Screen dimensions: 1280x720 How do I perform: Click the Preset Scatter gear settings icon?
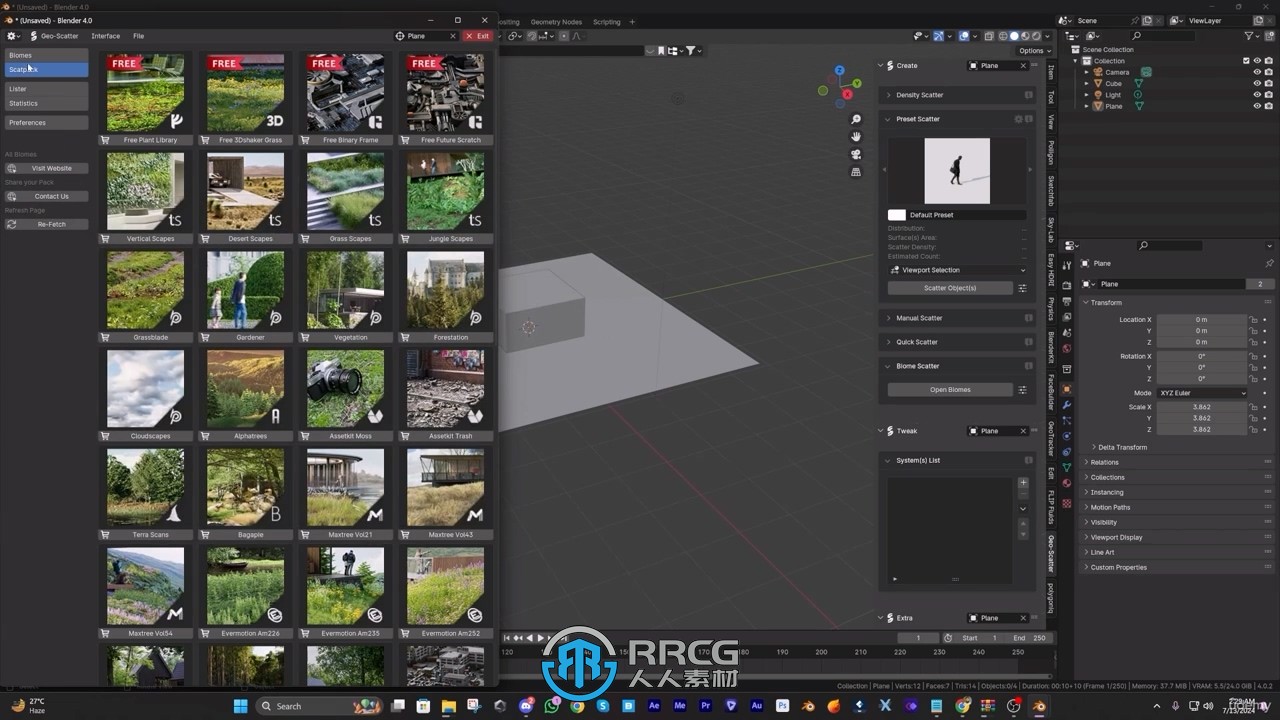(x=1019, y=119)
